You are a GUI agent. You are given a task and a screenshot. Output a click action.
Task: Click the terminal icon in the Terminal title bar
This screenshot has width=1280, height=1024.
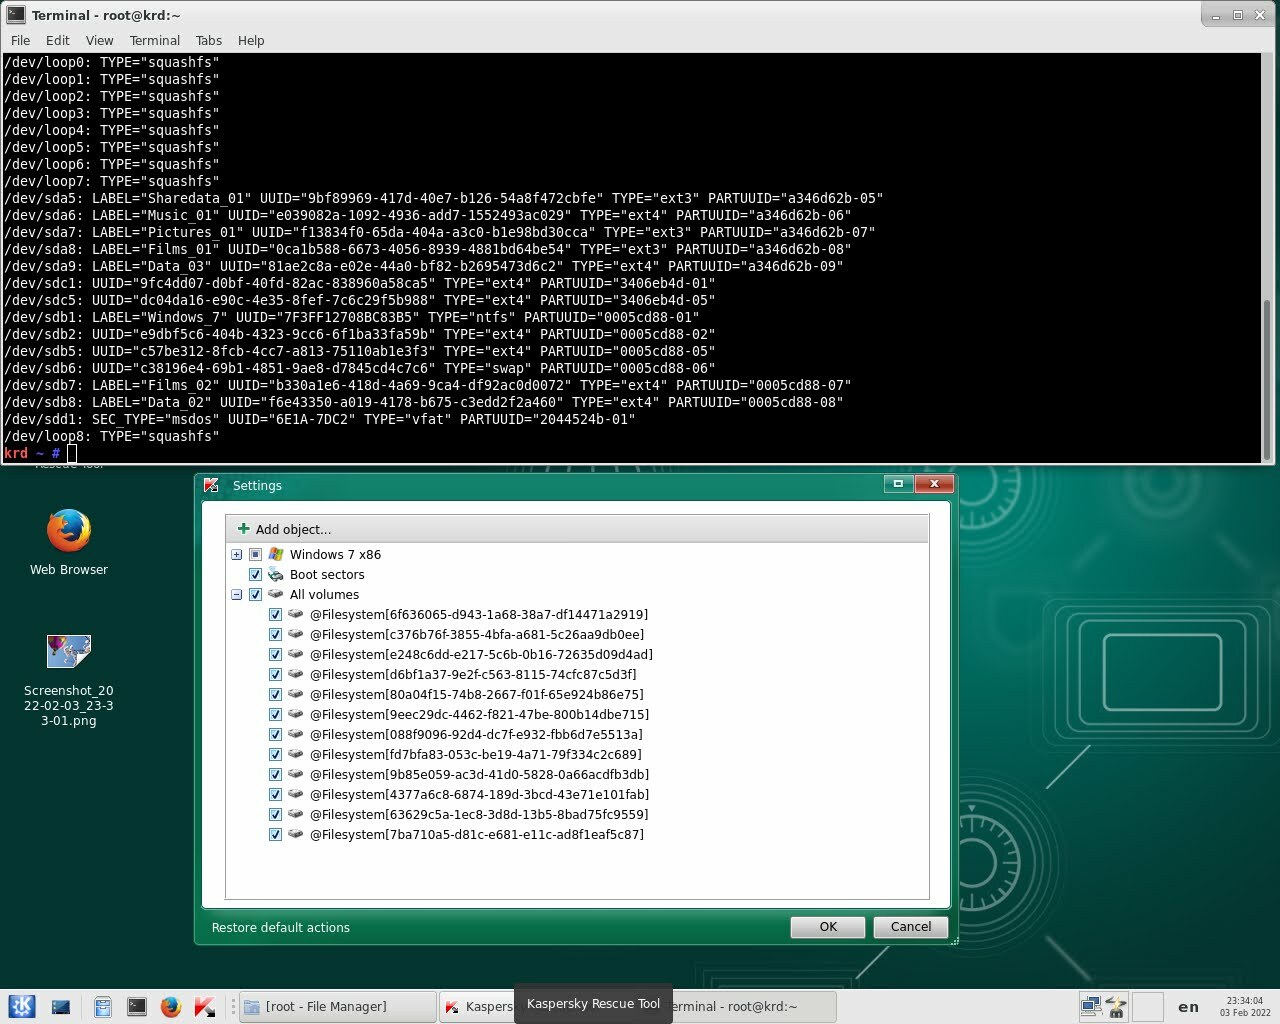coord(15,14)
